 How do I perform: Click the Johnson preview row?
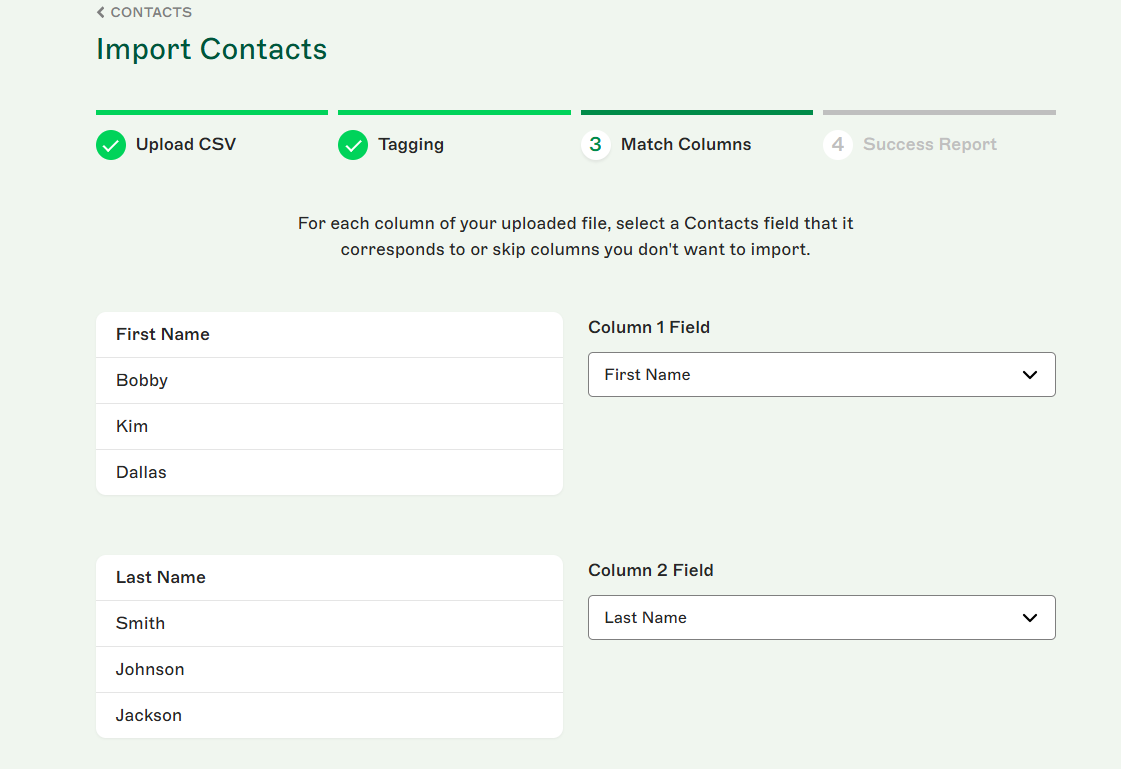pyautogui.click(x=329, y=669)
